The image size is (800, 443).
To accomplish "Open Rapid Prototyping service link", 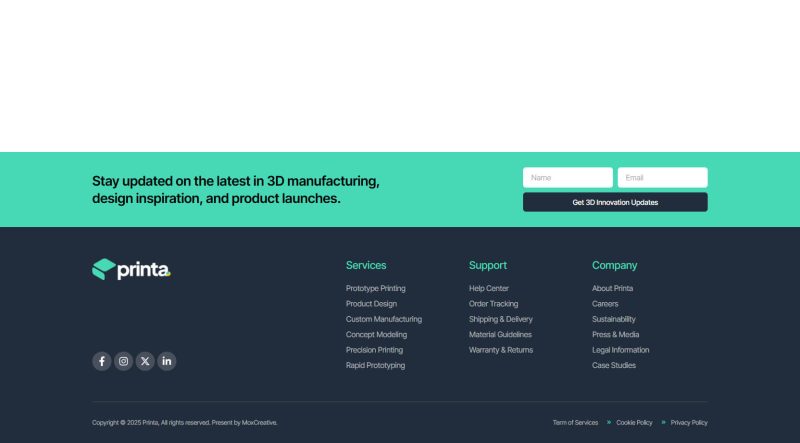I will (x=375, y=366).
